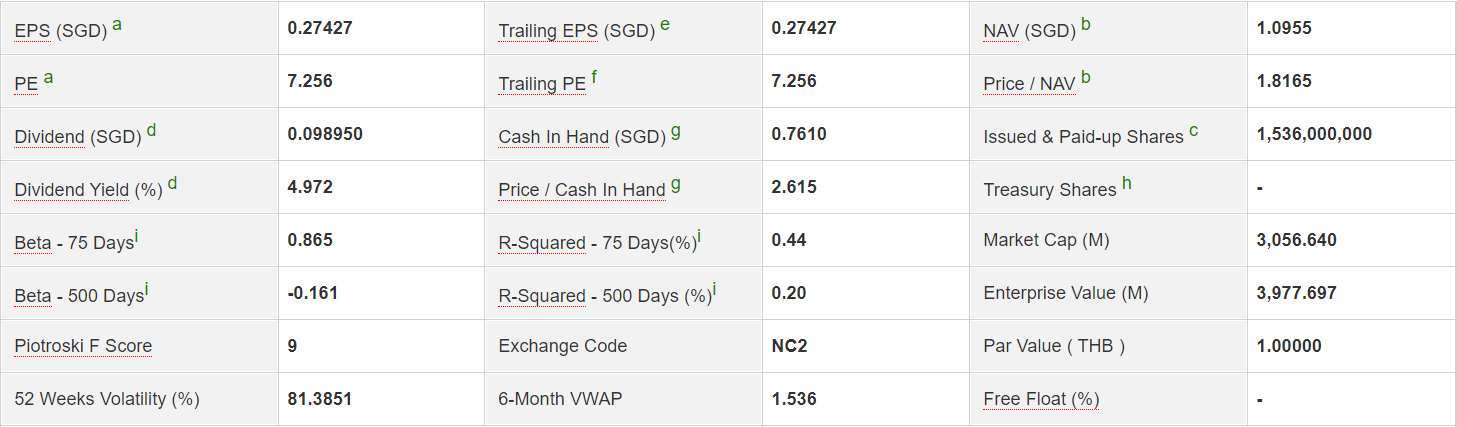Open the plain PE term definition

click(x=26, y=84)
